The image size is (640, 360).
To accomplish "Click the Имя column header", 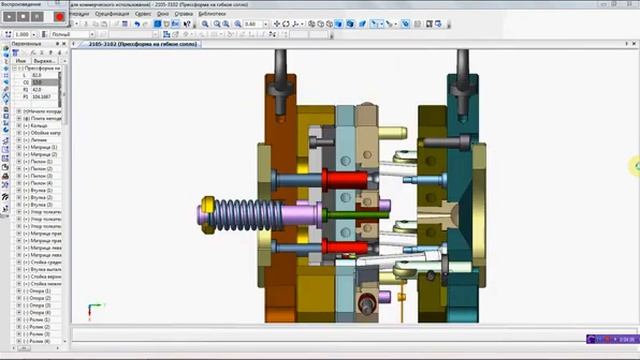I will click(x=21, y=61).
